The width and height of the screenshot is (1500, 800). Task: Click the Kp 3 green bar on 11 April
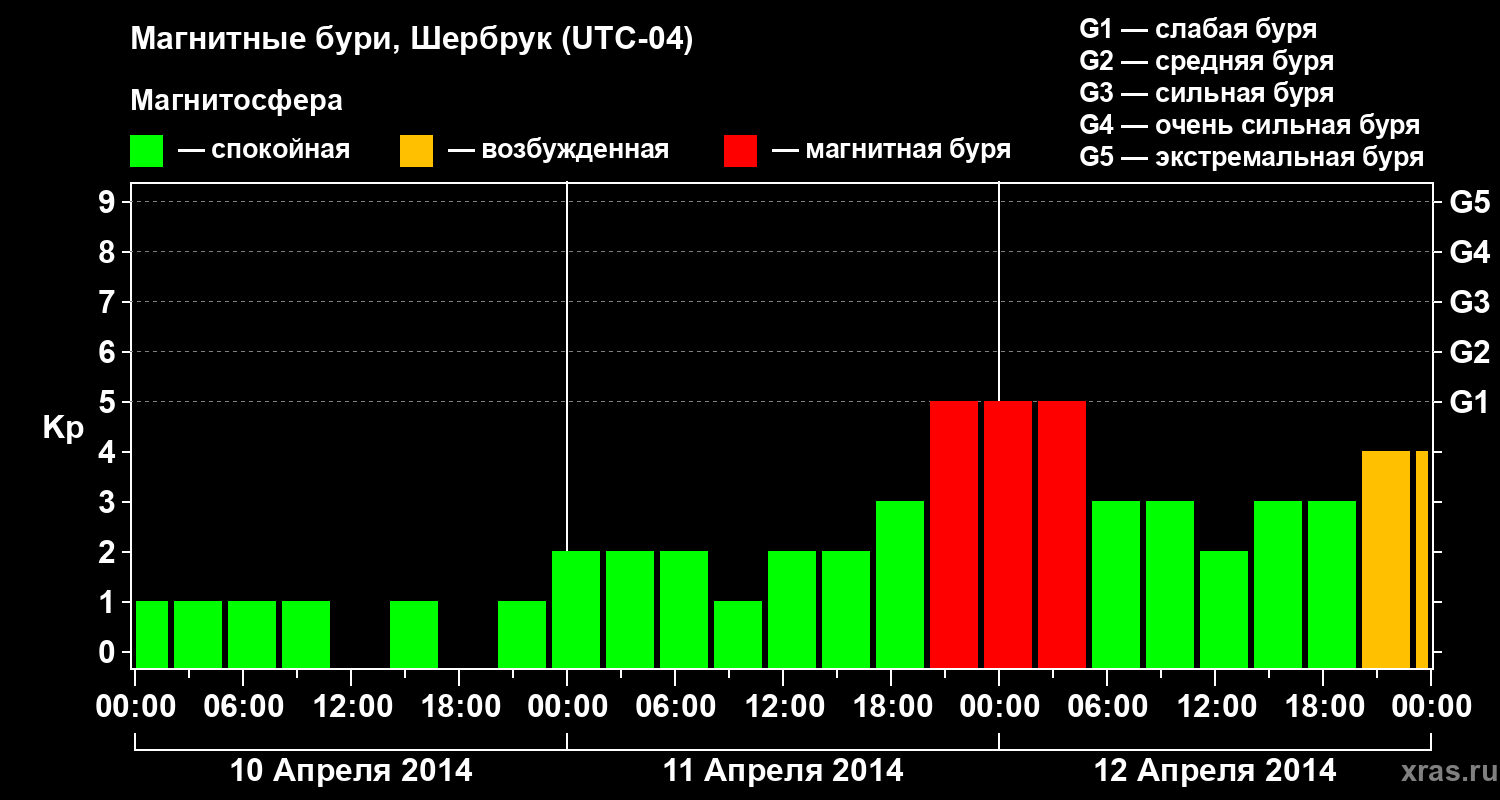click(x=900, y=585)
